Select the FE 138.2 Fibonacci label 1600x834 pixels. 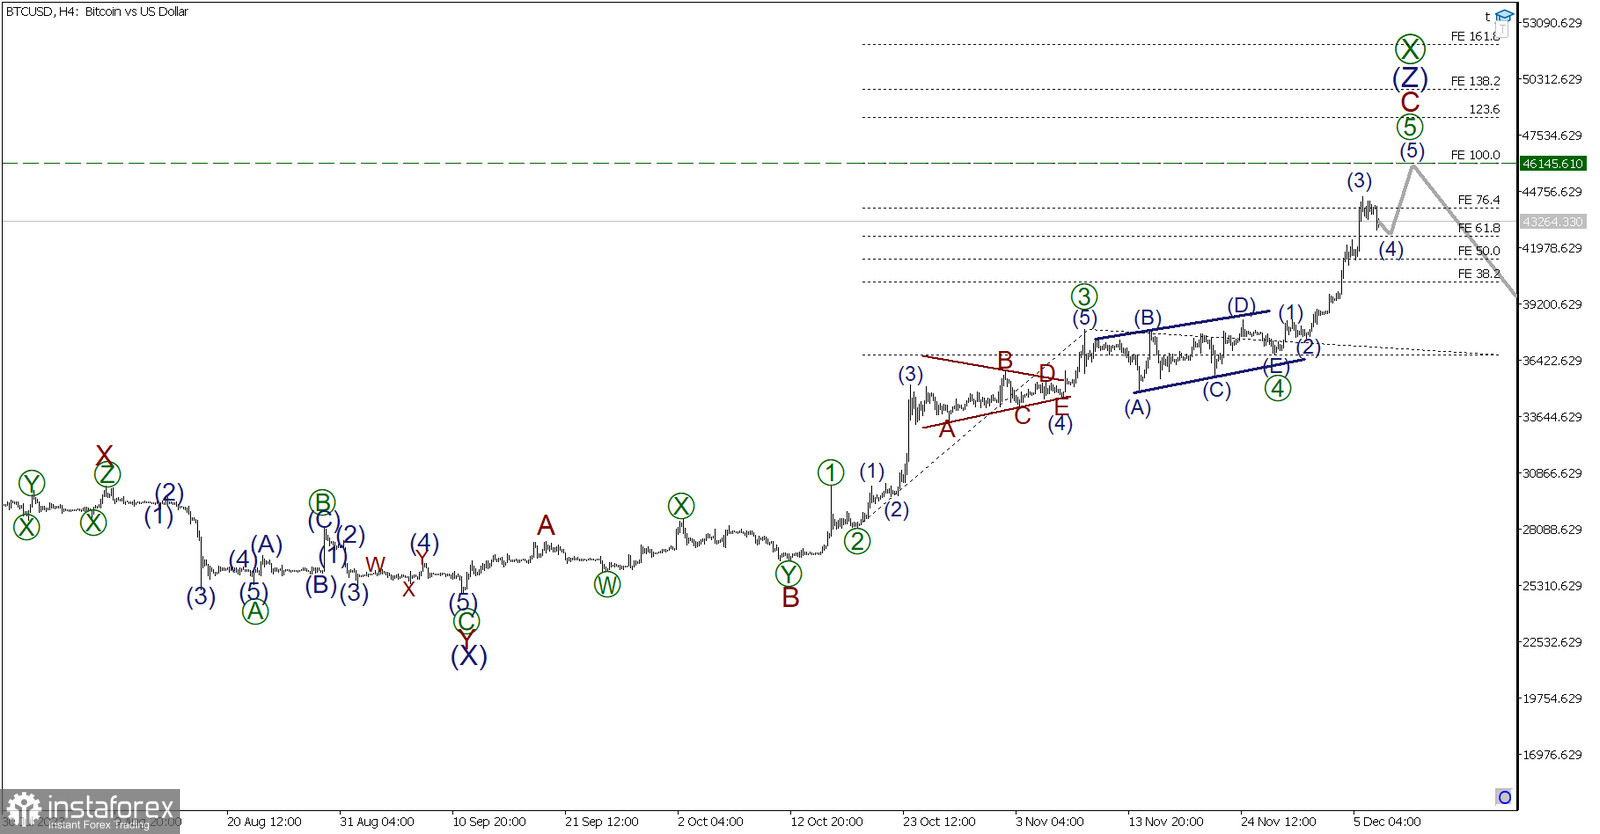pyautogui.click(x=1476, y=81)
